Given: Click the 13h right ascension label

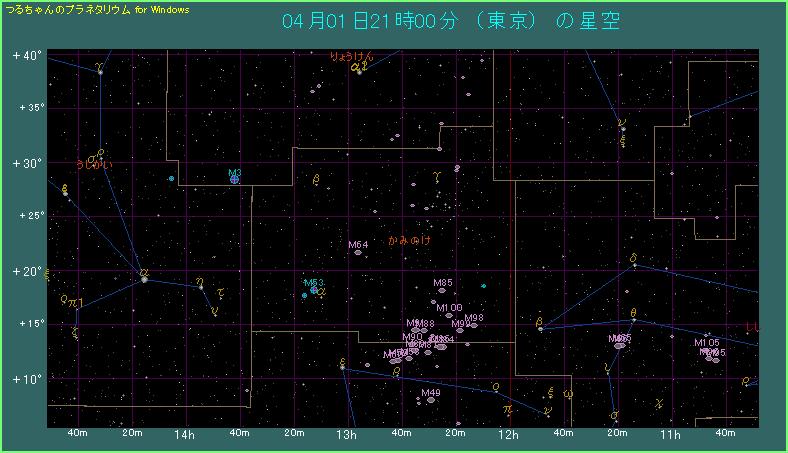Looking at the screenshot, I should tap(346, 435).
